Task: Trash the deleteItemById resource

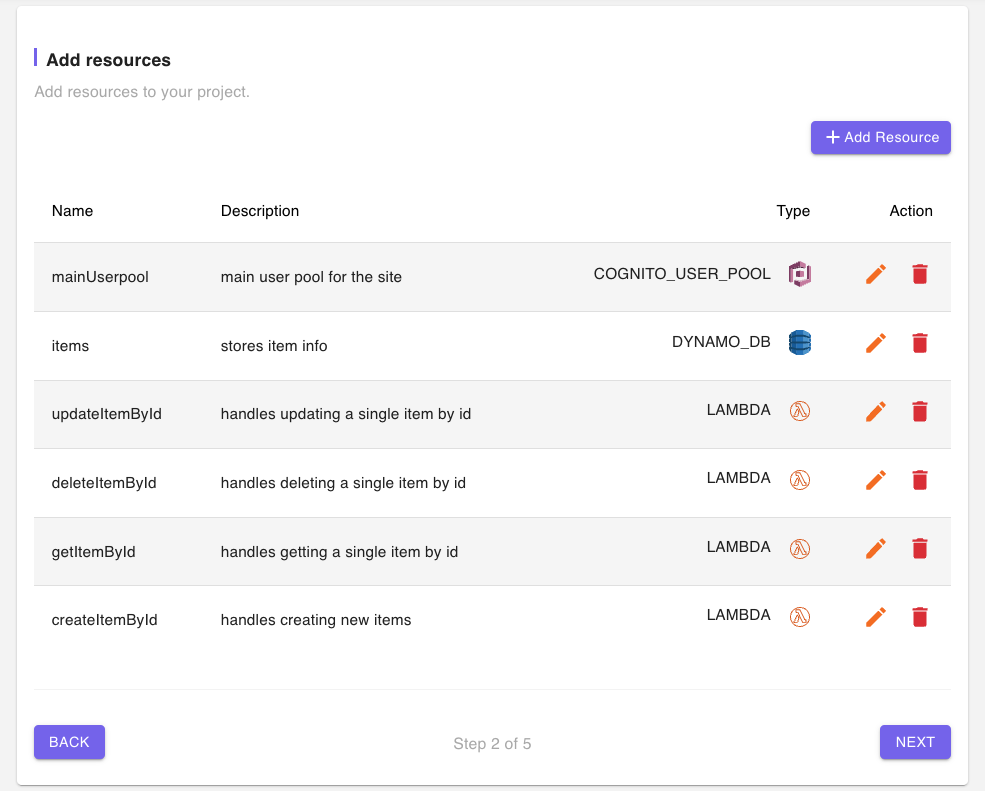Action: [920, 480]
